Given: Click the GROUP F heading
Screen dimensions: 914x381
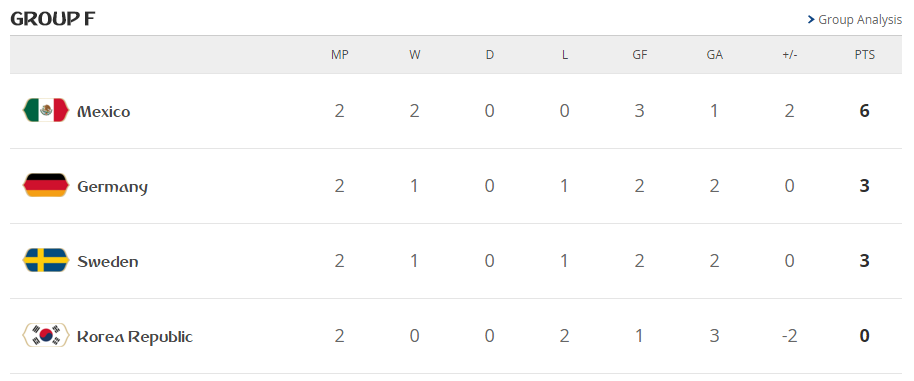Looking at the screenshot, I should 52,19.
